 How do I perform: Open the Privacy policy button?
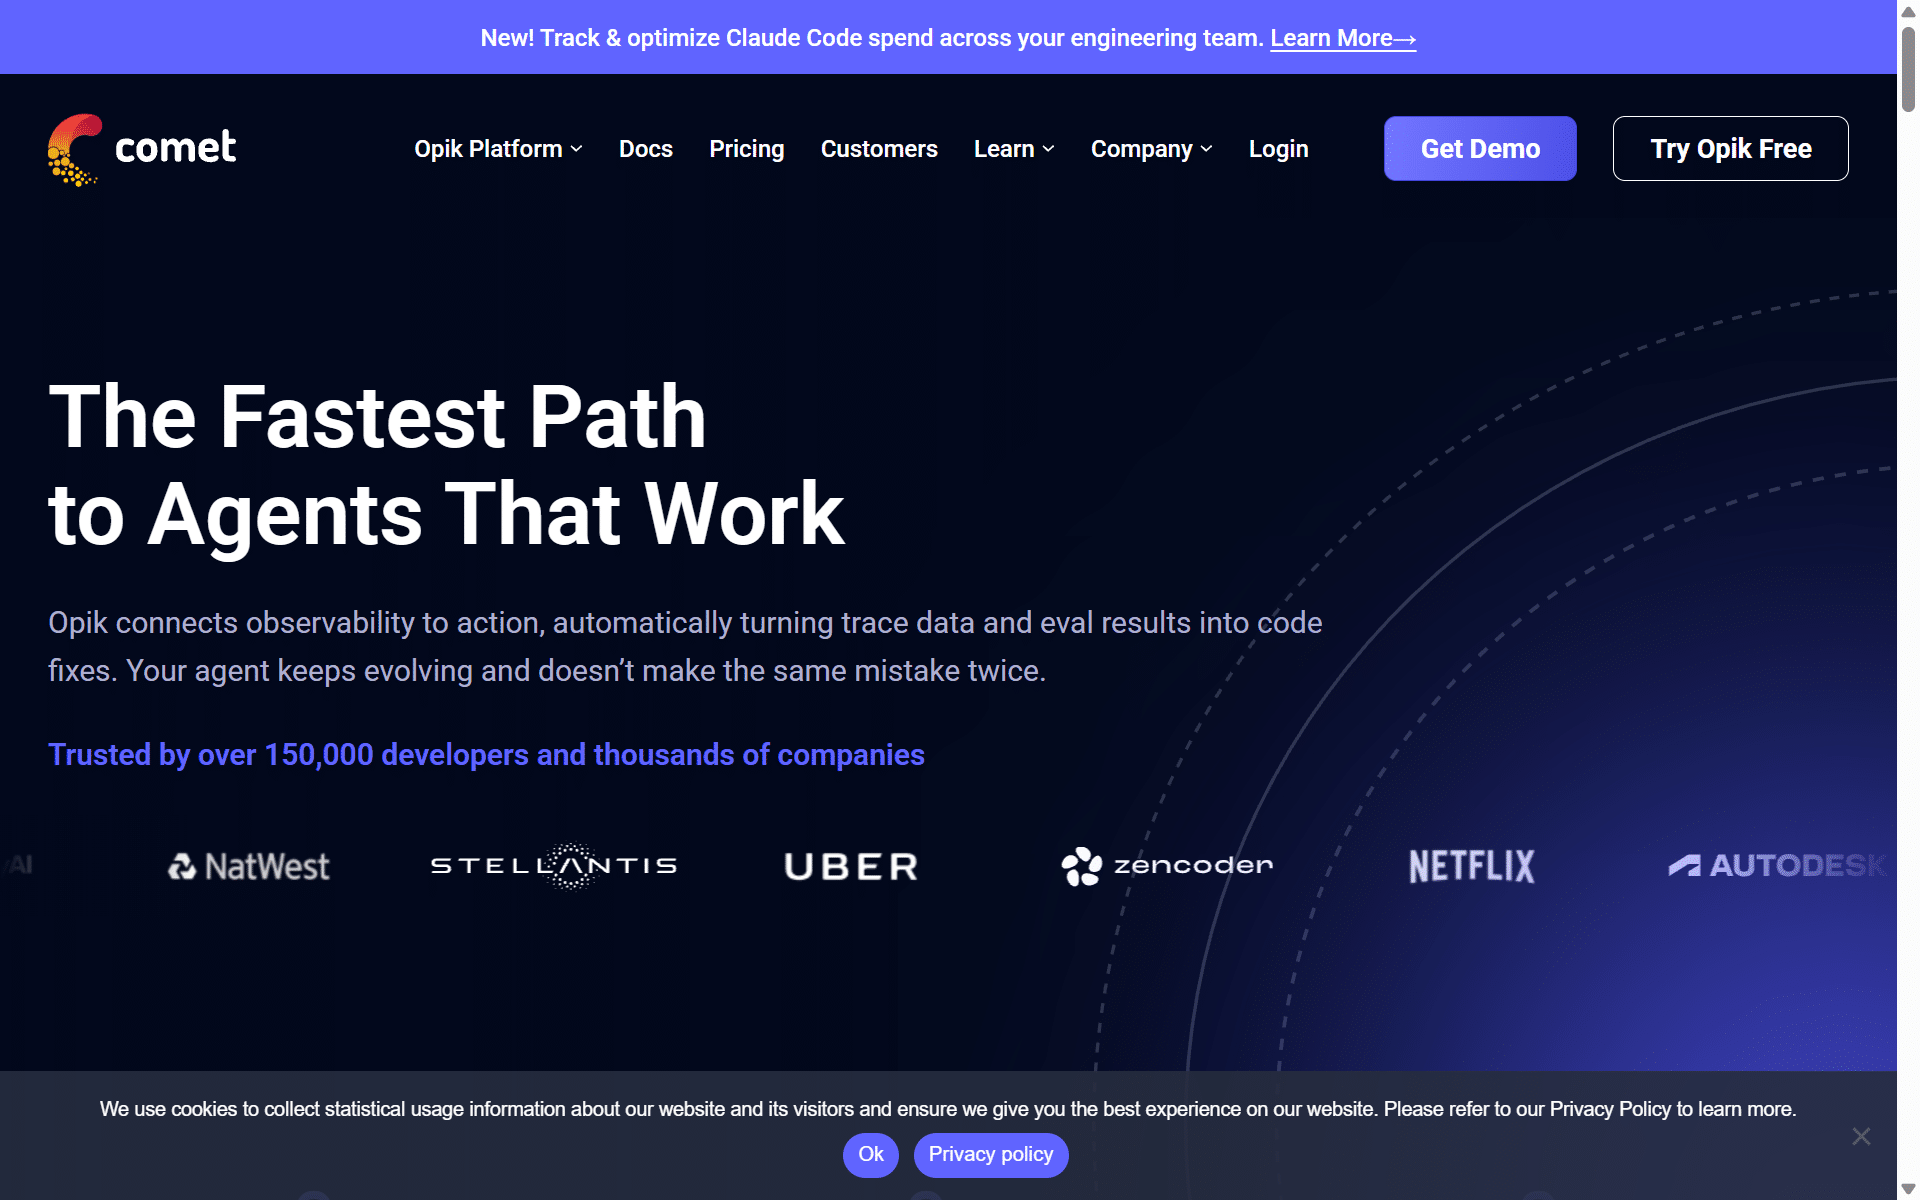tap(991, 1155)
